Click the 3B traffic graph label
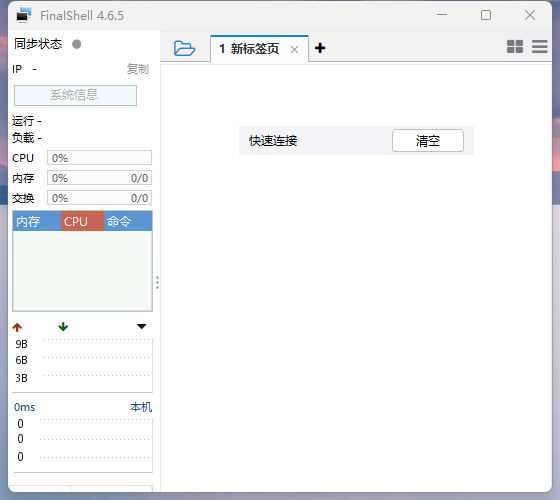The width and height of the screenshot is (560, 500). click(x=21, y=378)
